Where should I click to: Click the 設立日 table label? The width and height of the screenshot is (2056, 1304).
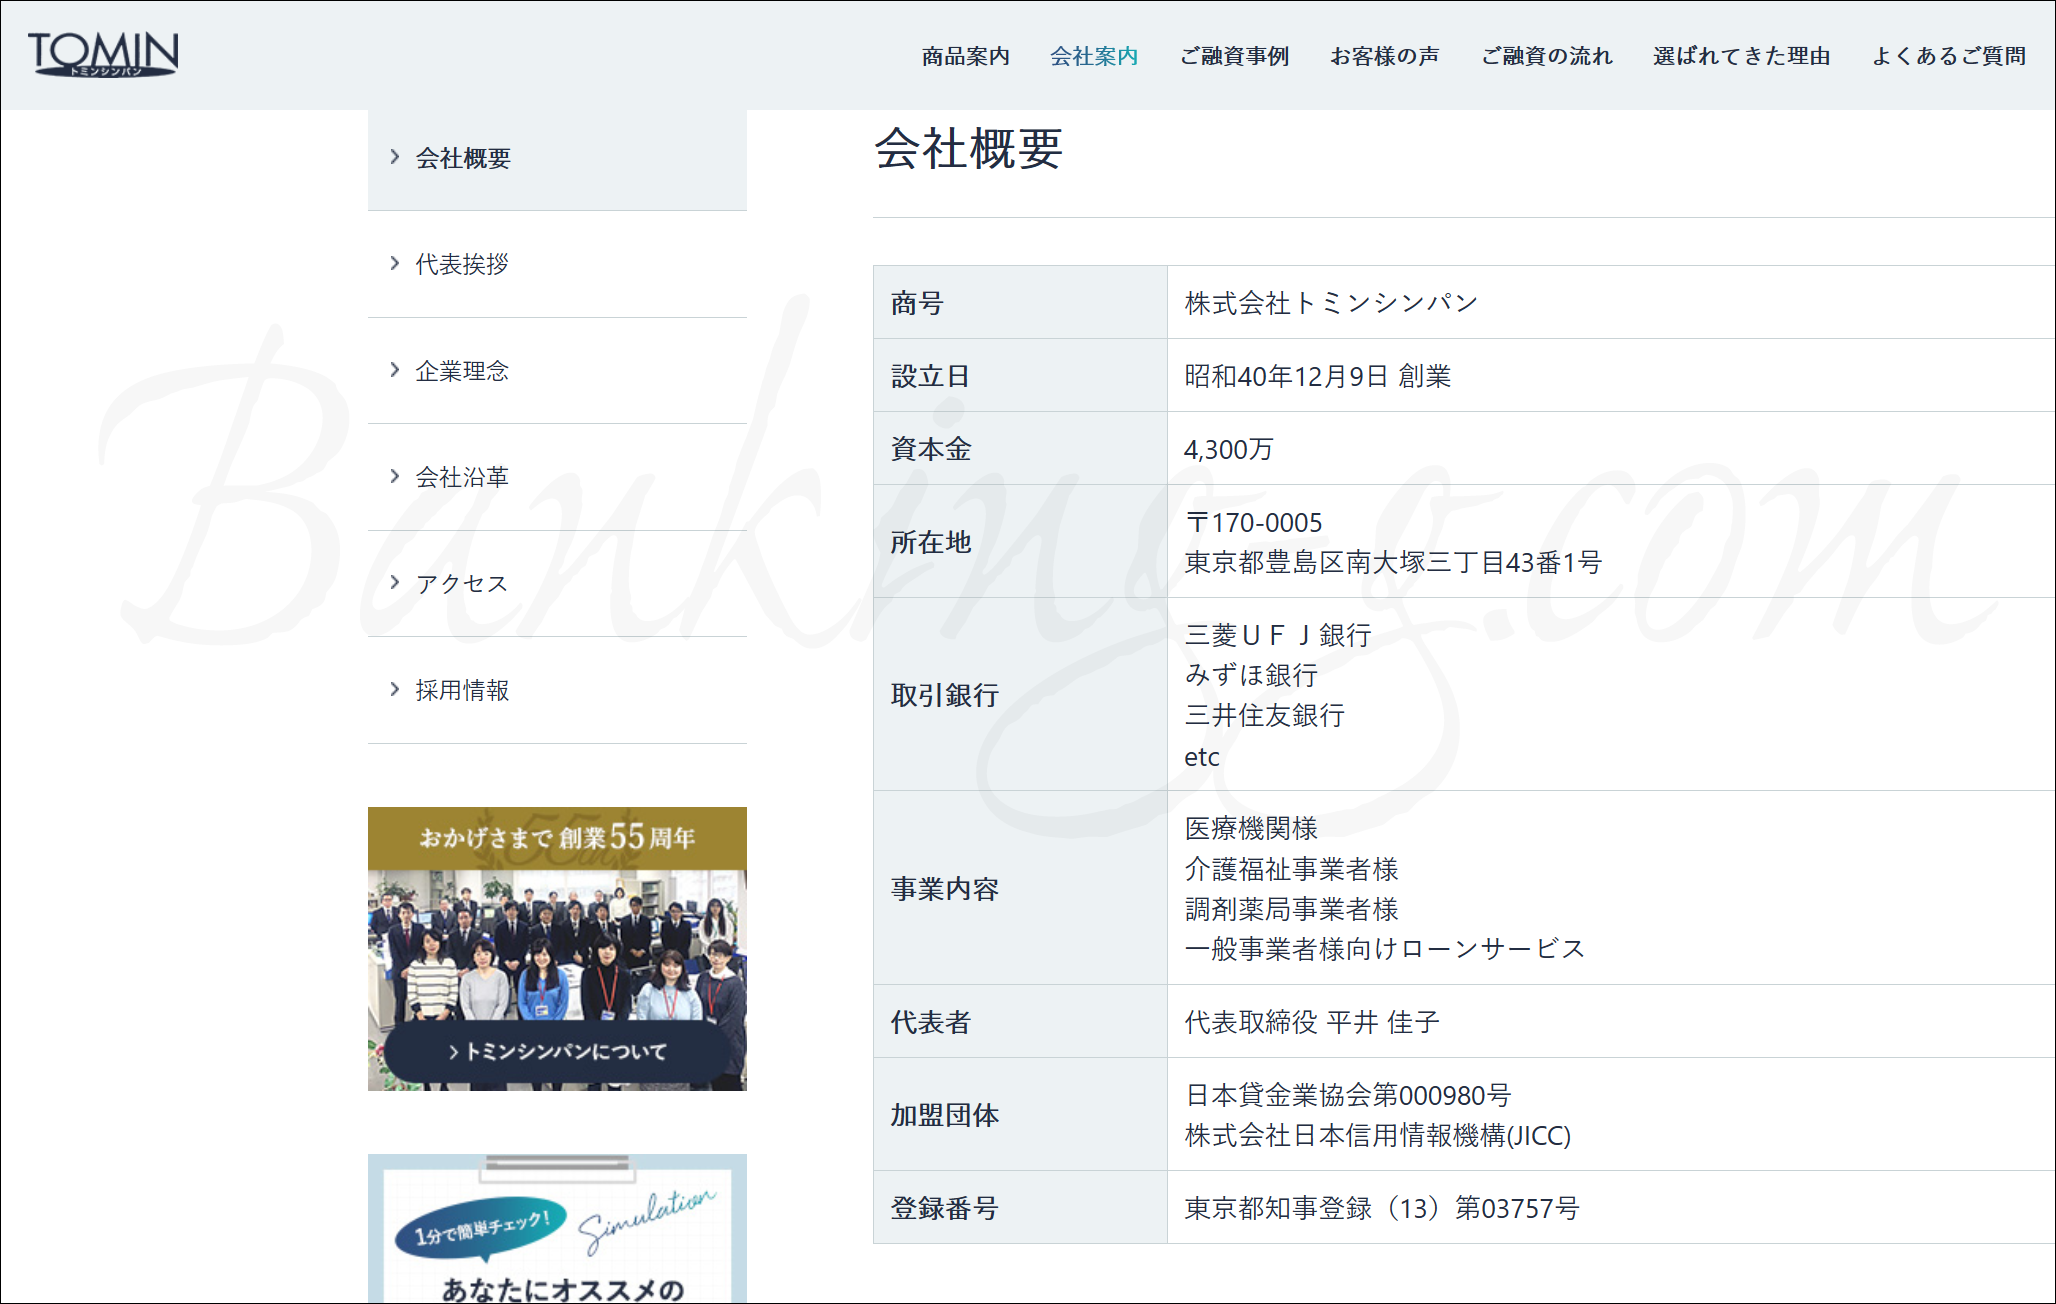[930, 376]
